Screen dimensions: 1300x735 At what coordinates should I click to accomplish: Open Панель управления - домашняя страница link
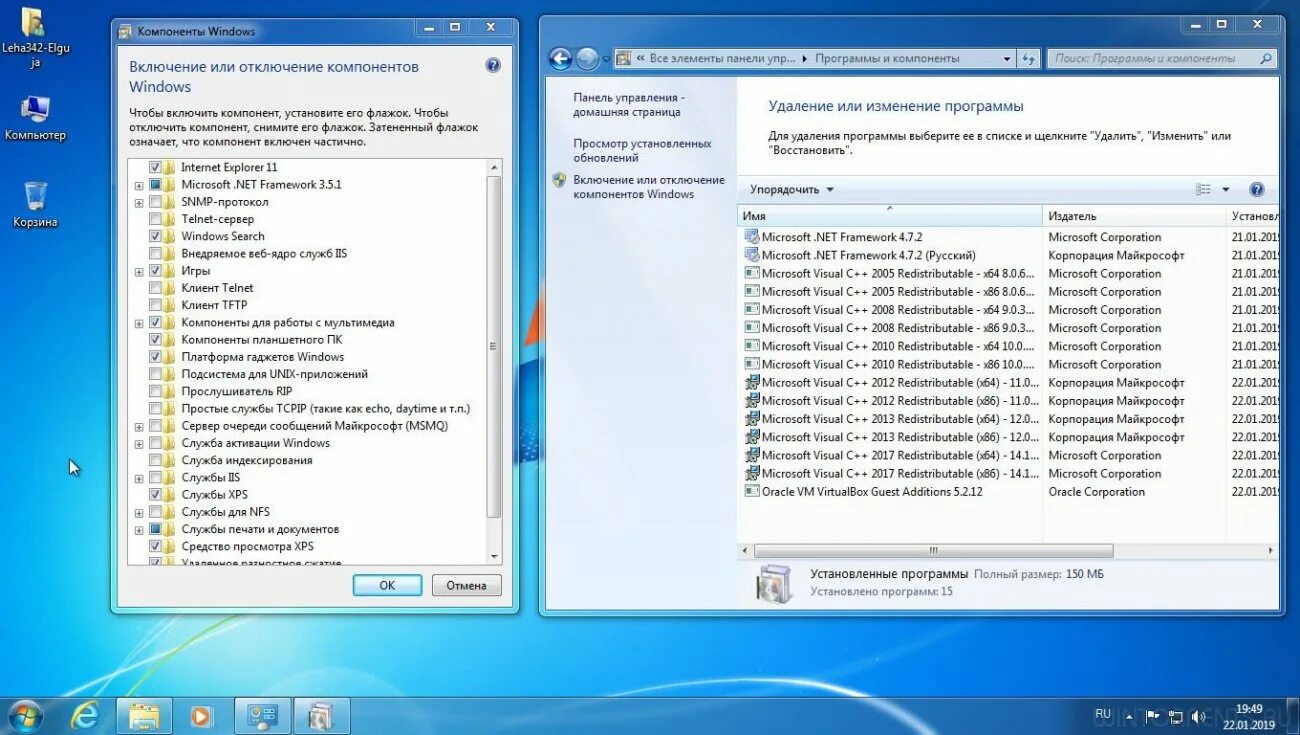pos(629,105)
